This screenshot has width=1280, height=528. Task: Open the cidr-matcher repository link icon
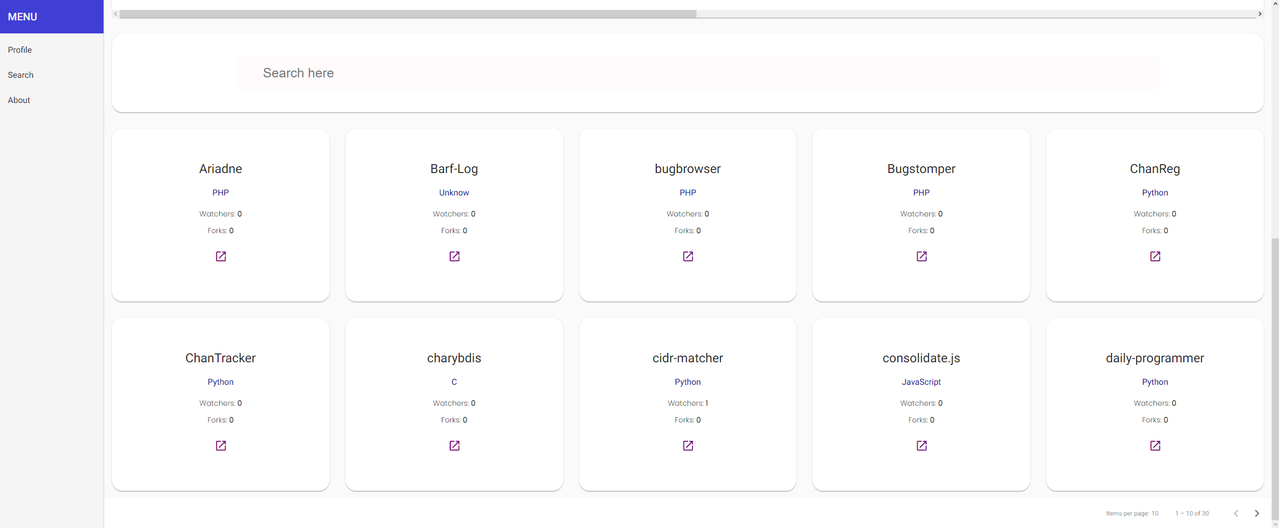pos(688,446)
